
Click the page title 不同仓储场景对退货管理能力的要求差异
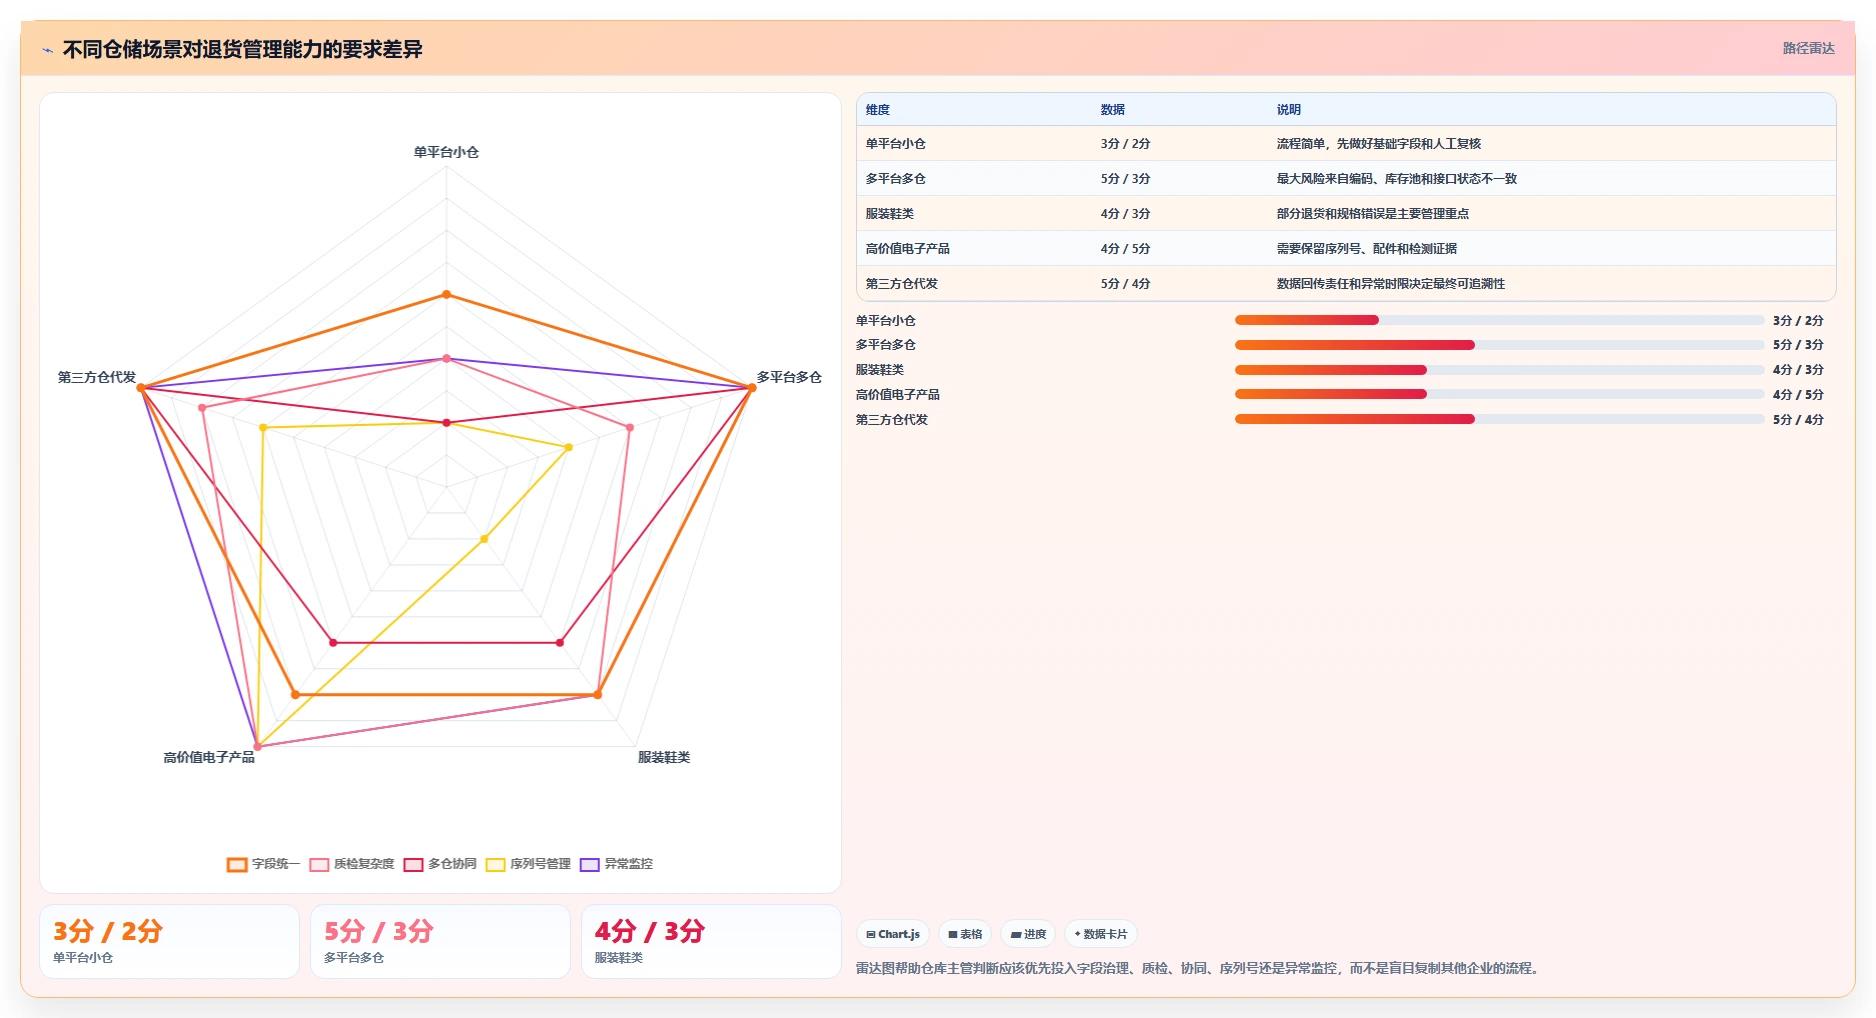click(243, 49)
